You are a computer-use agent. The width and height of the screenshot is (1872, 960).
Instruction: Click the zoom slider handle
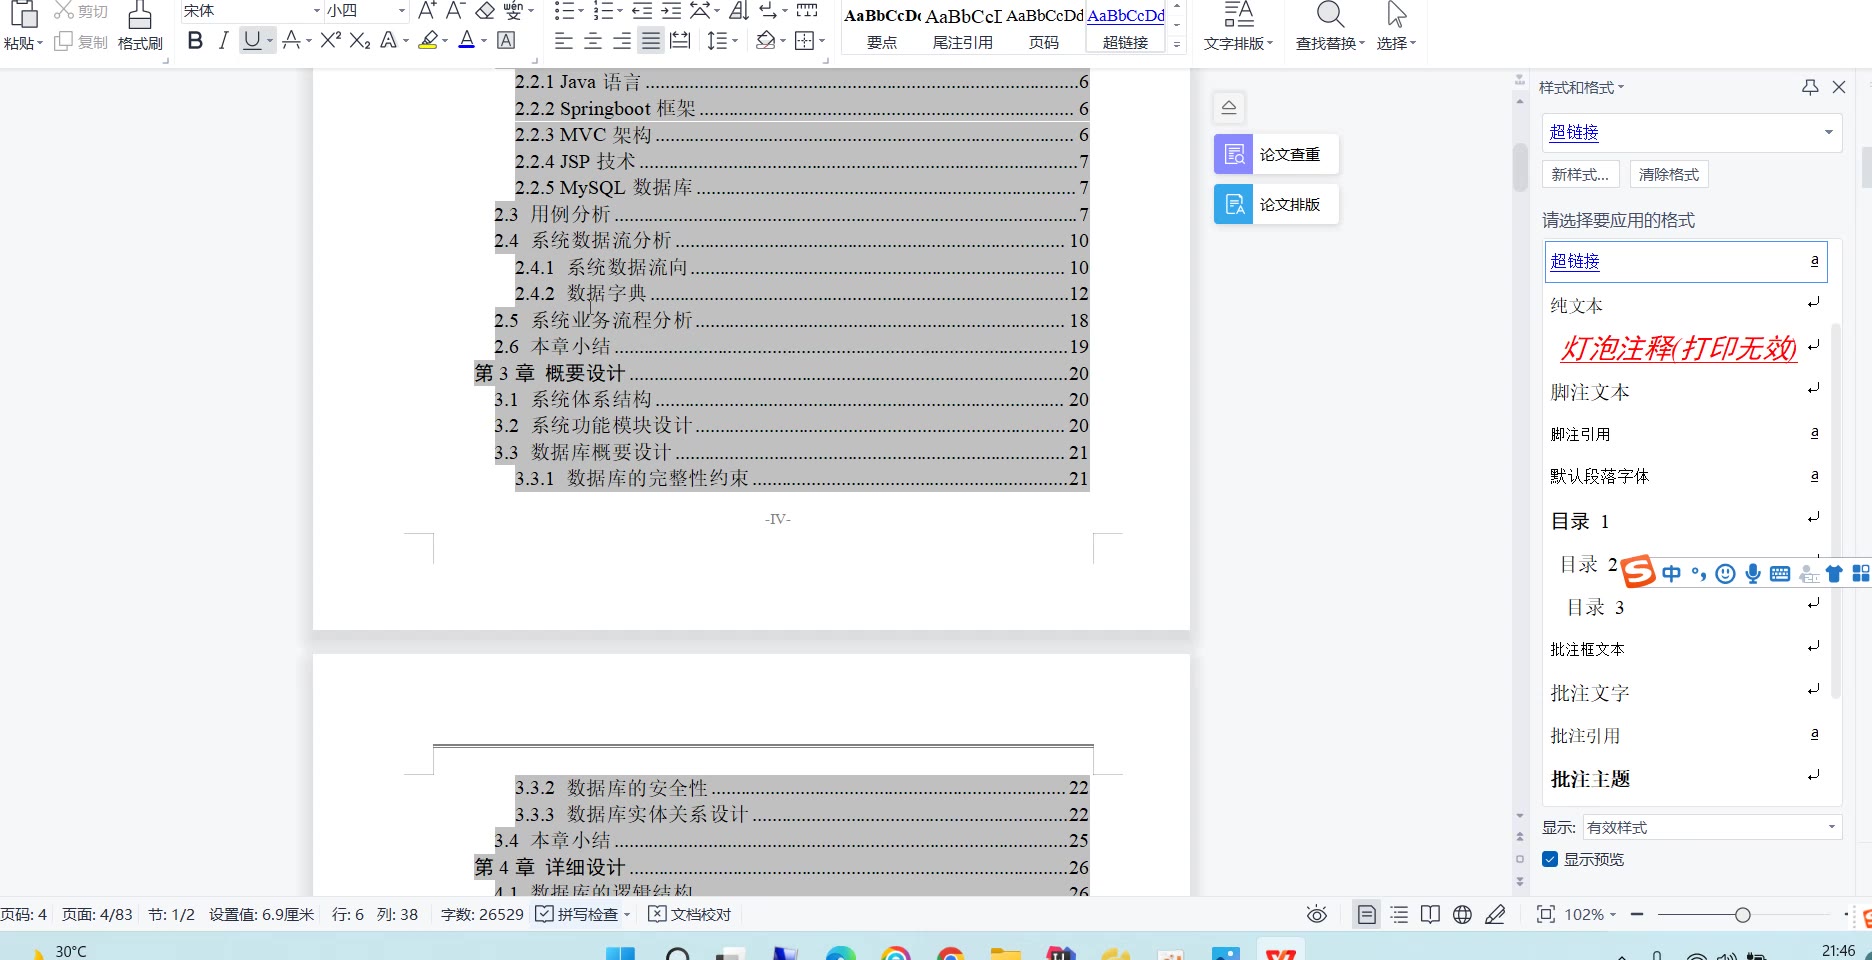(1743, 915)
